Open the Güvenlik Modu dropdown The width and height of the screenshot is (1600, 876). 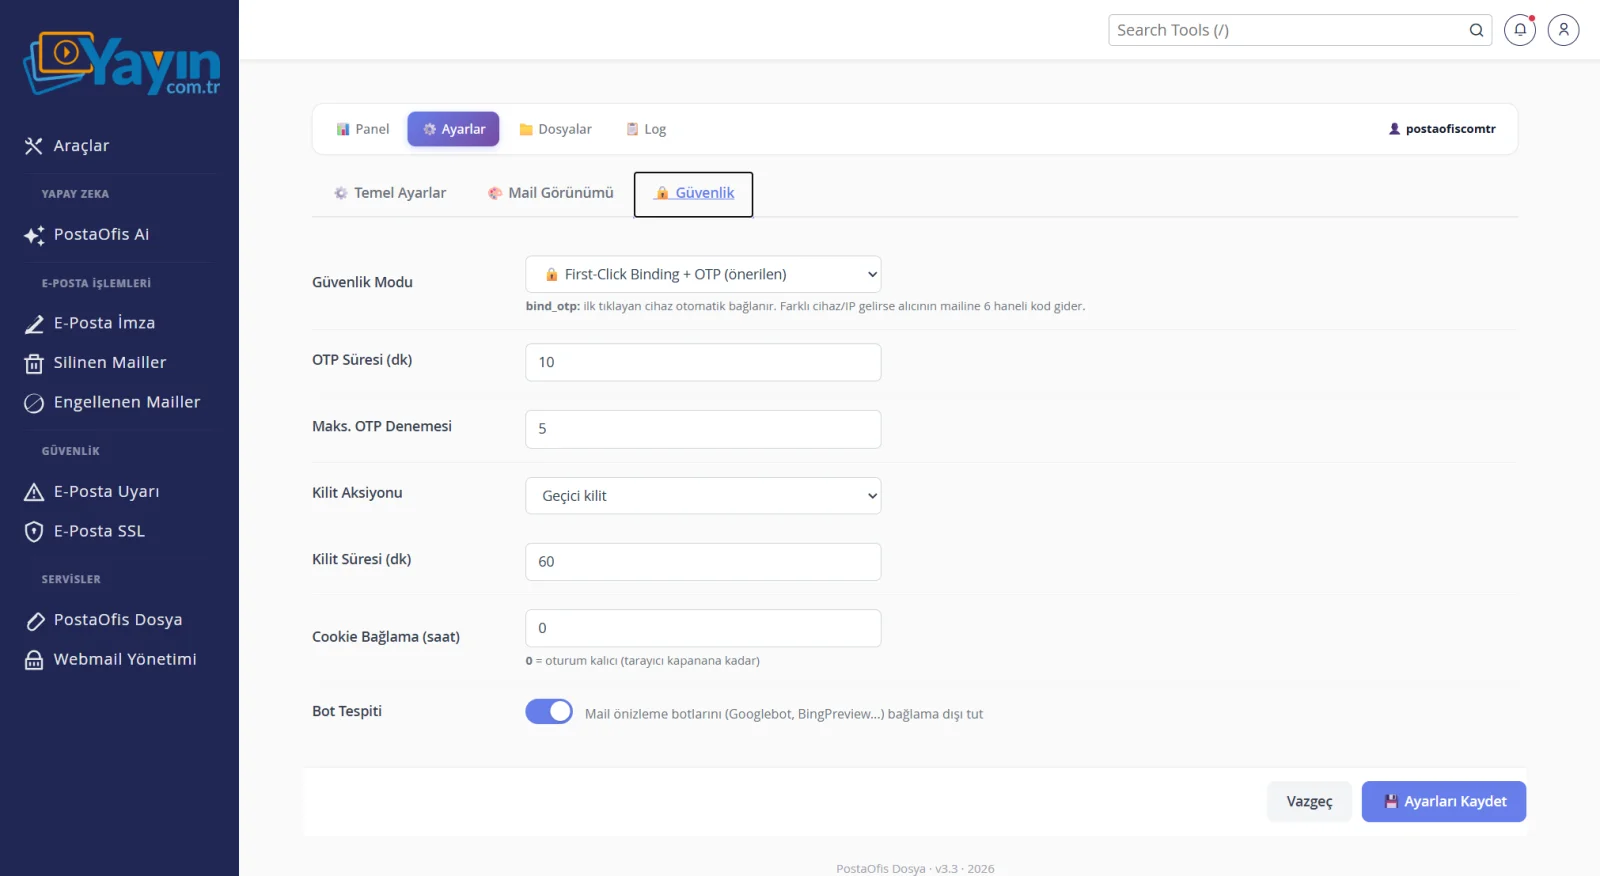pyautogui.click(x=703, y=274)
